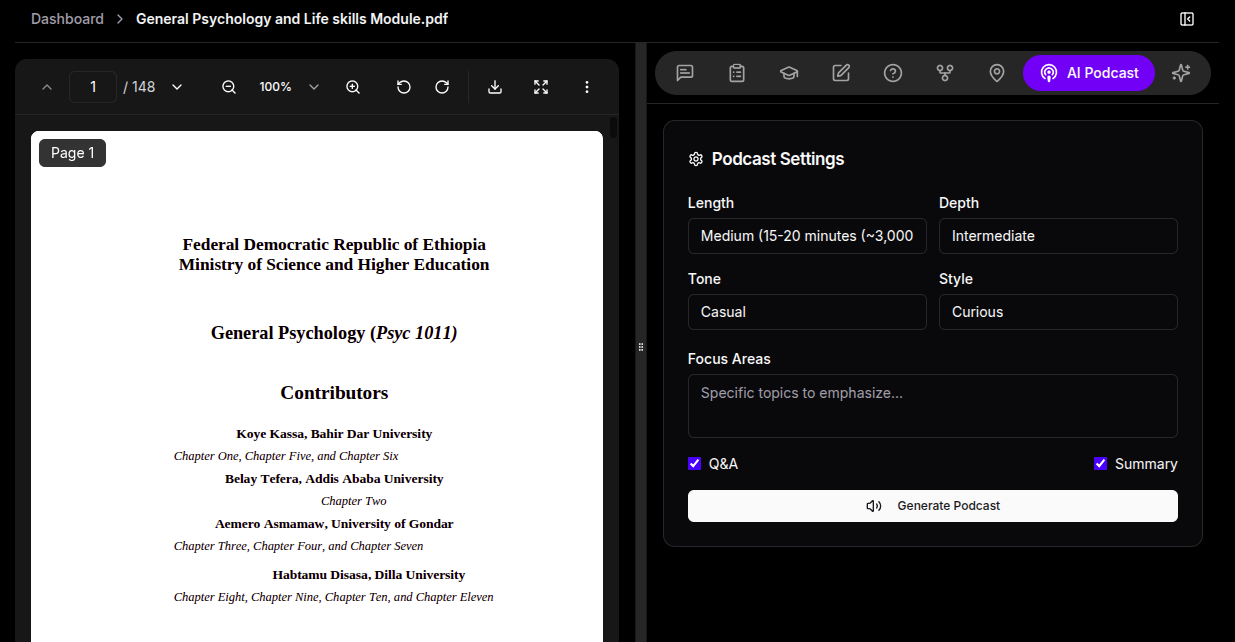Focus the Focus Areas text box
The image size is (1235, 642).
[x=933, y=406]
